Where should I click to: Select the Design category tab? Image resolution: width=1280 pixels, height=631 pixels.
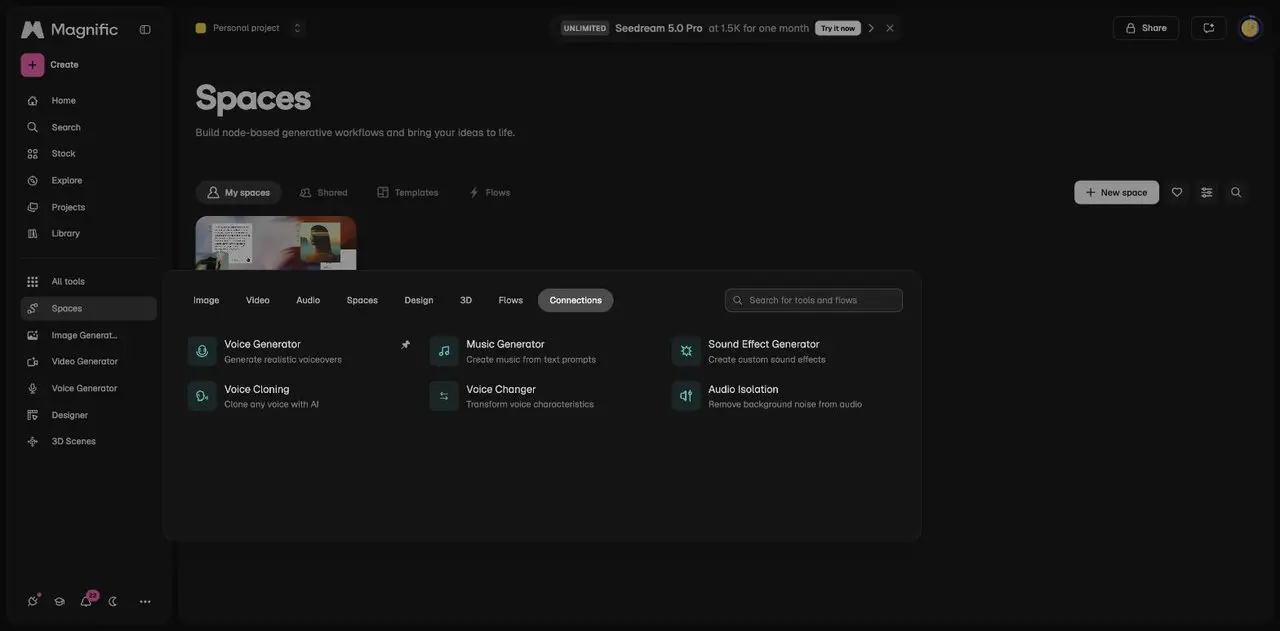[419, 300]
